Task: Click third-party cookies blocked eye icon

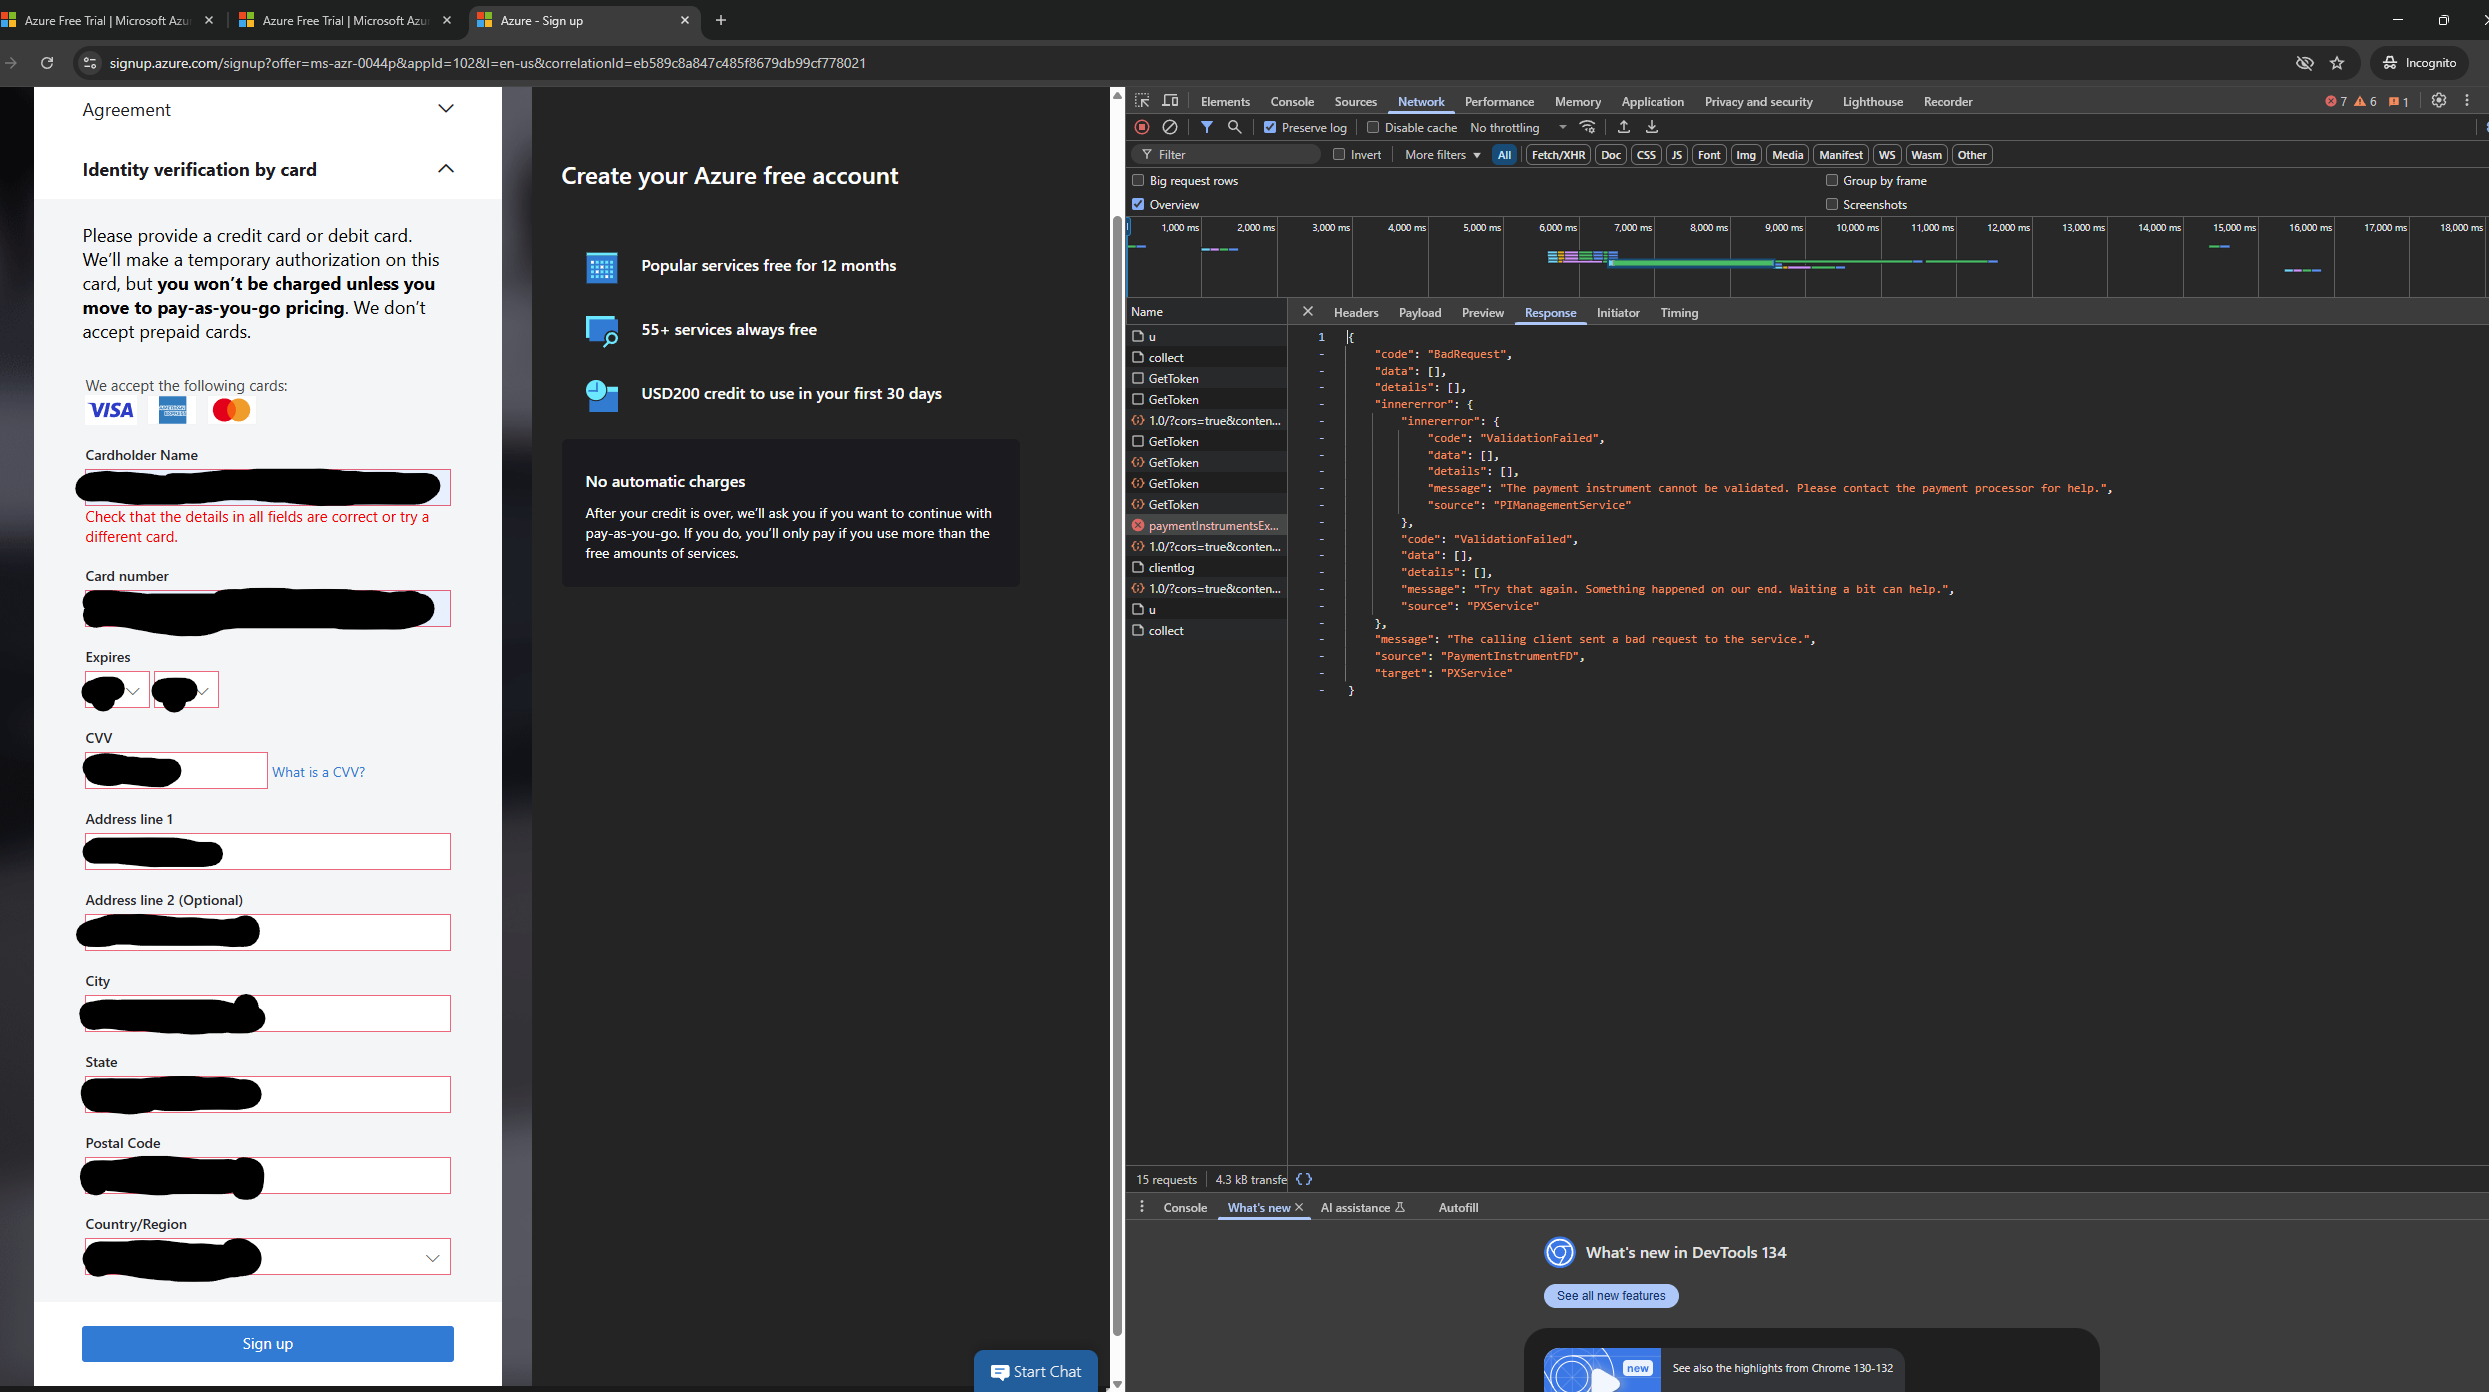Action: coord(2305,63)
